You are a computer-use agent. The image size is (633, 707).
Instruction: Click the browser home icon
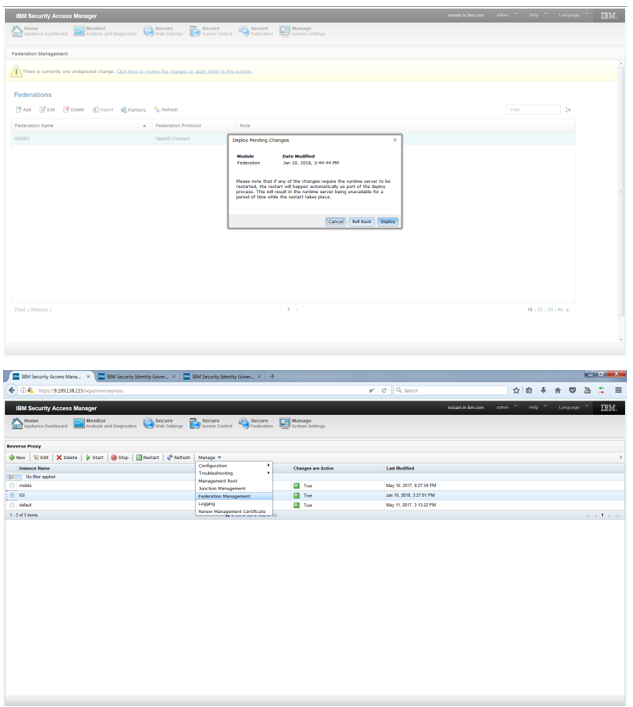click(x=558, y=390)
